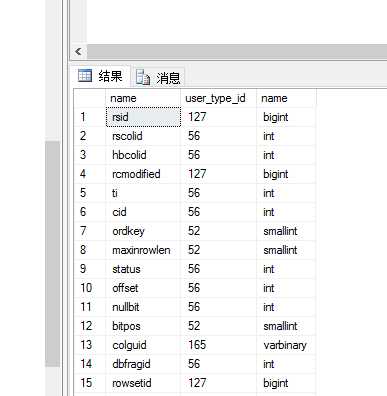The height and width of the screenshot is (396, 387).
Task: Select the first 'name' column header
Action: (143, 98)
